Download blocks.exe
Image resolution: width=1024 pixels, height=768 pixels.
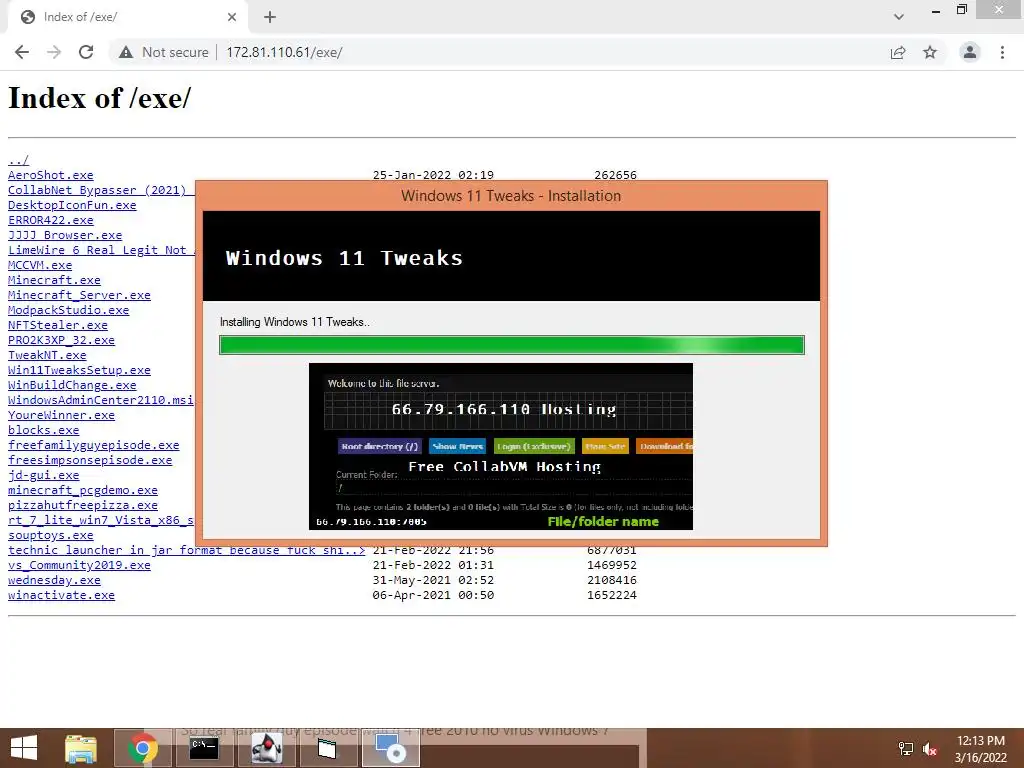click(43, 430)
